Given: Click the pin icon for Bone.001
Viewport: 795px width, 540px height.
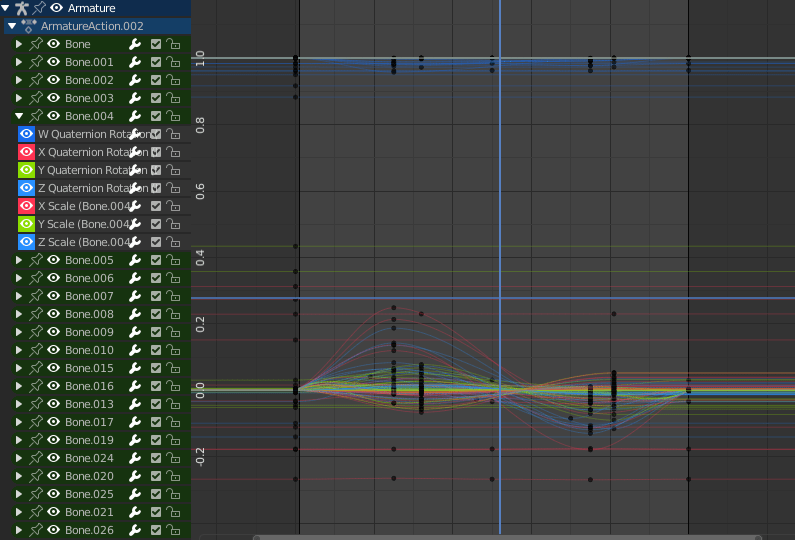Looking at the screenshot, I should (36, 62).
